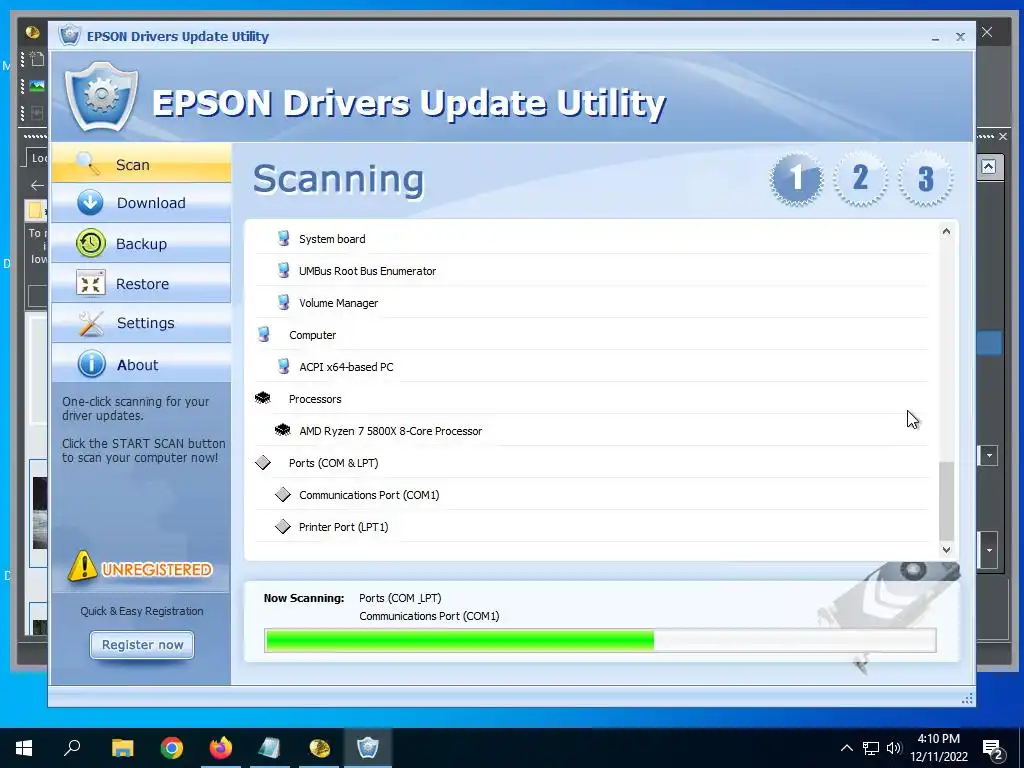Screen dimensions: 1024x768
Task: Click the System board device icon
Action: pyautogui.click(x=283, y=238)
